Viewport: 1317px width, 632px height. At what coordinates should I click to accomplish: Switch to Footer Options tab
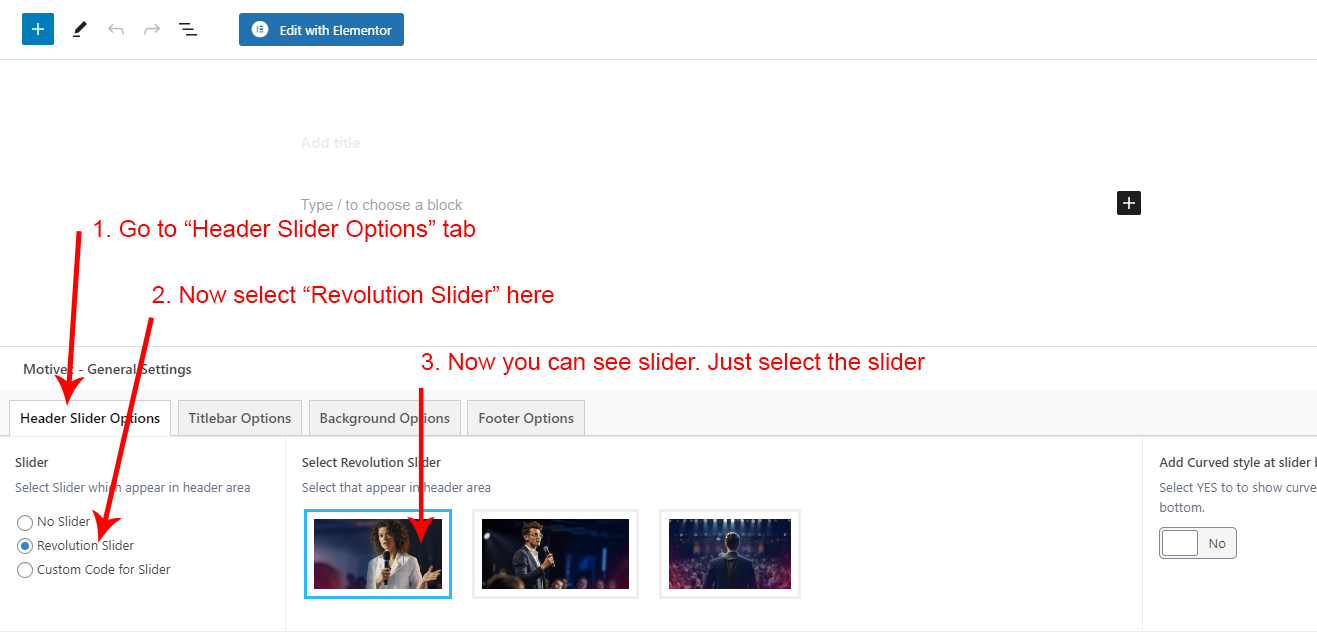pyautogui.click(x=526, y=418)
